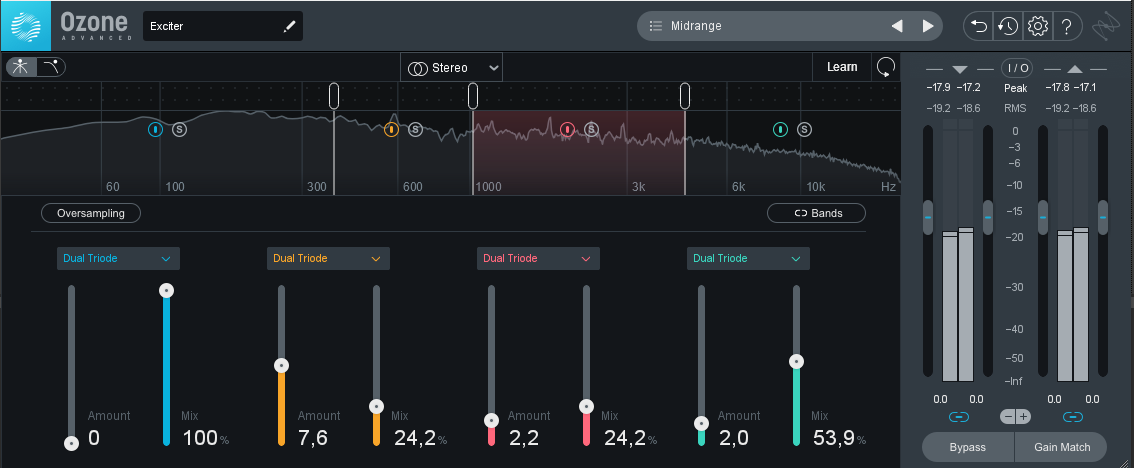Viewport: 1134px width, 468px height.
Task: Open Ozone settings gear icon
Action: pyautogui.click(x=1037, y=26)
